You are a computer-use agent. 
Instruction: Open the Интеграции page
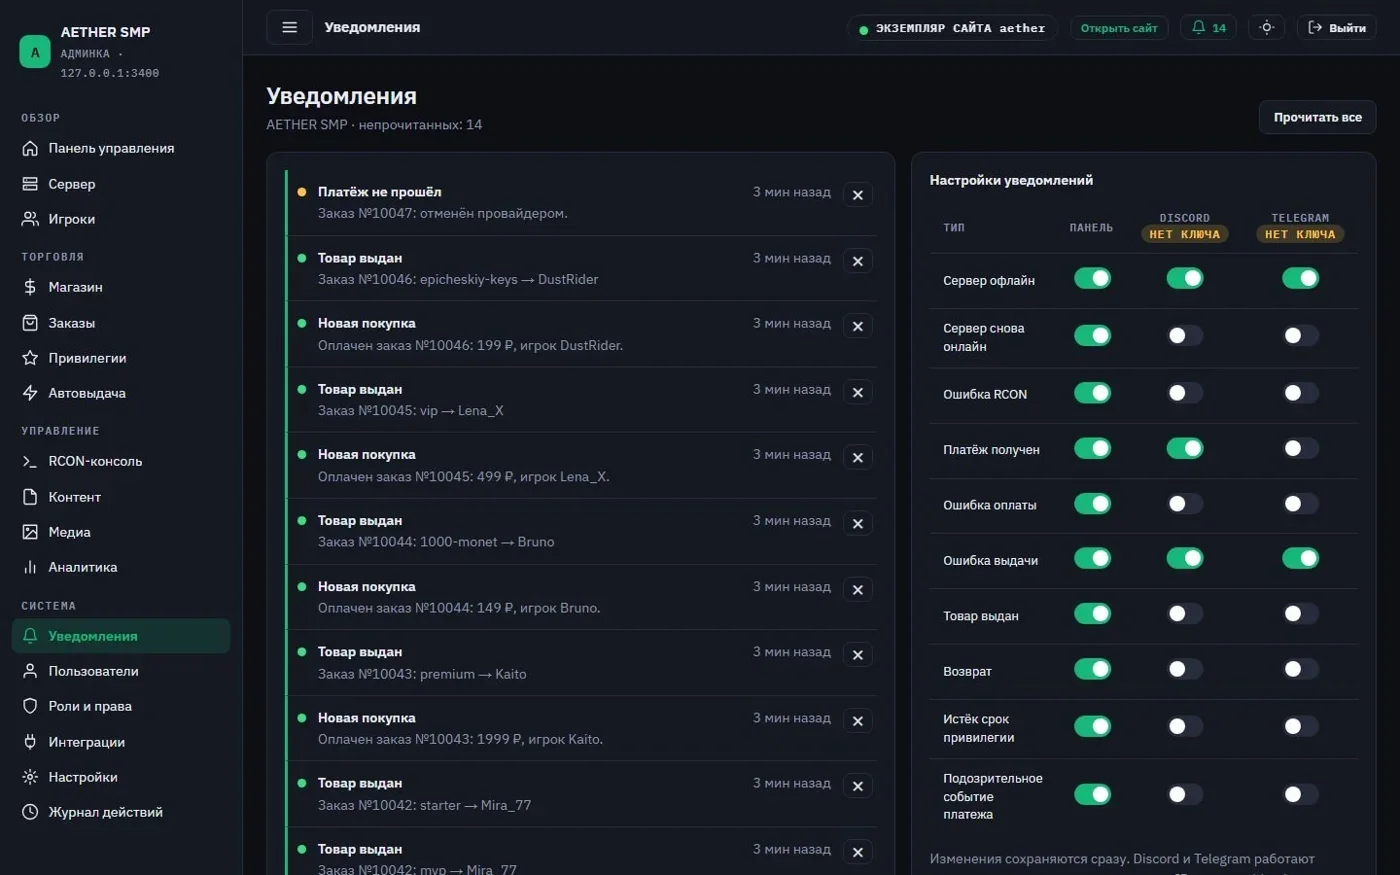121,742
